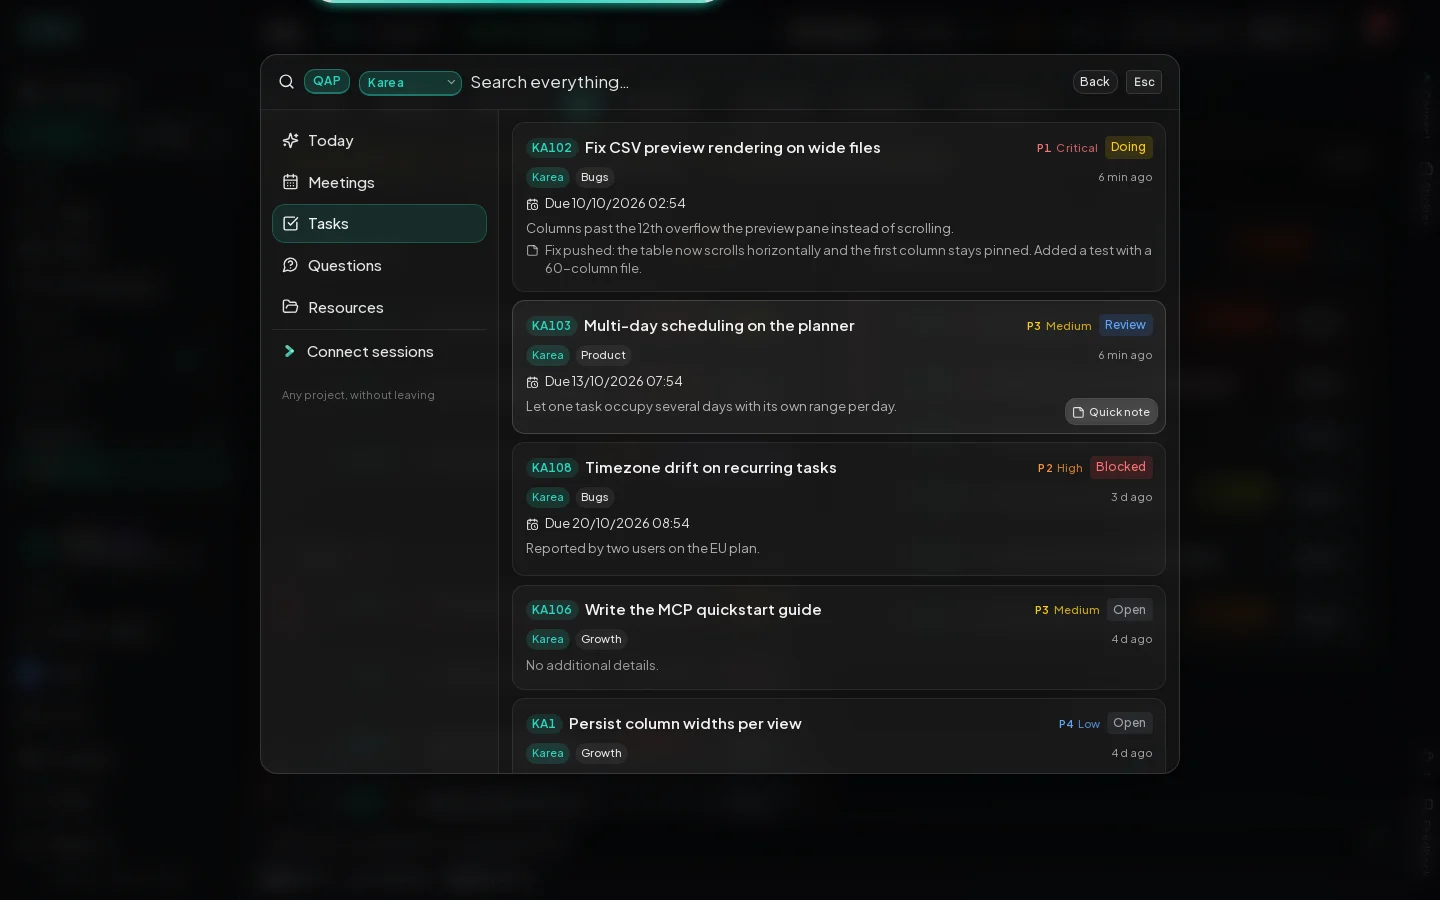Screen dimensions: 1440x900
Task: Click the Bugs tag on KA102
Action: tap(594, 177)
